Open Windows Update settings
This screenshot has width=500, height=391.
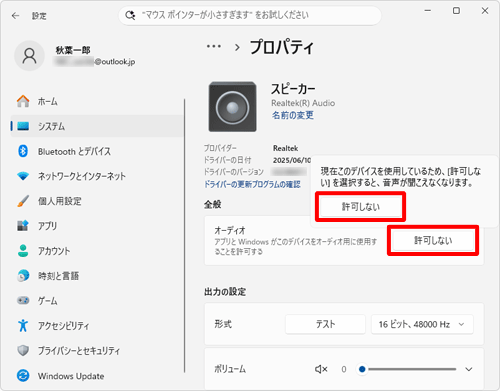(97, 376)
